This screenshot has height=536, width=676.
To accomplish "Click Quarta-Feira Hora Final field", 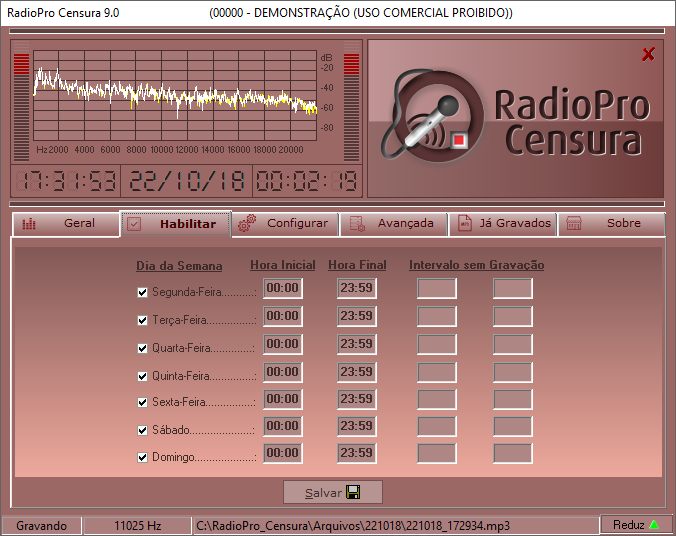I will [357, 344].
